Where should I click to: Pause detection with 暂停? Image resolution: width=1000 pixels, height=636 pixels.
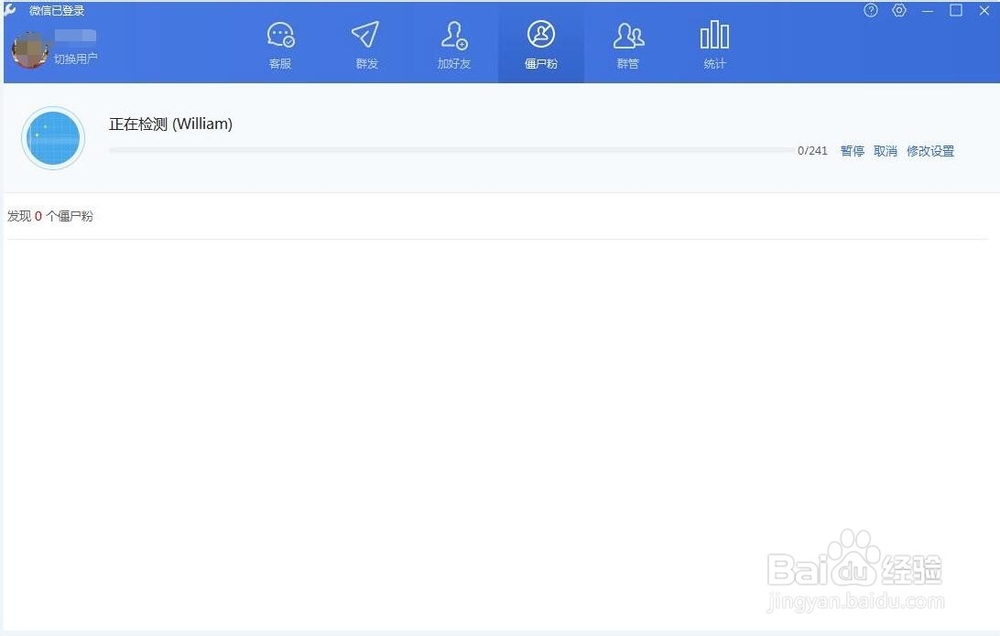point(852,151)
